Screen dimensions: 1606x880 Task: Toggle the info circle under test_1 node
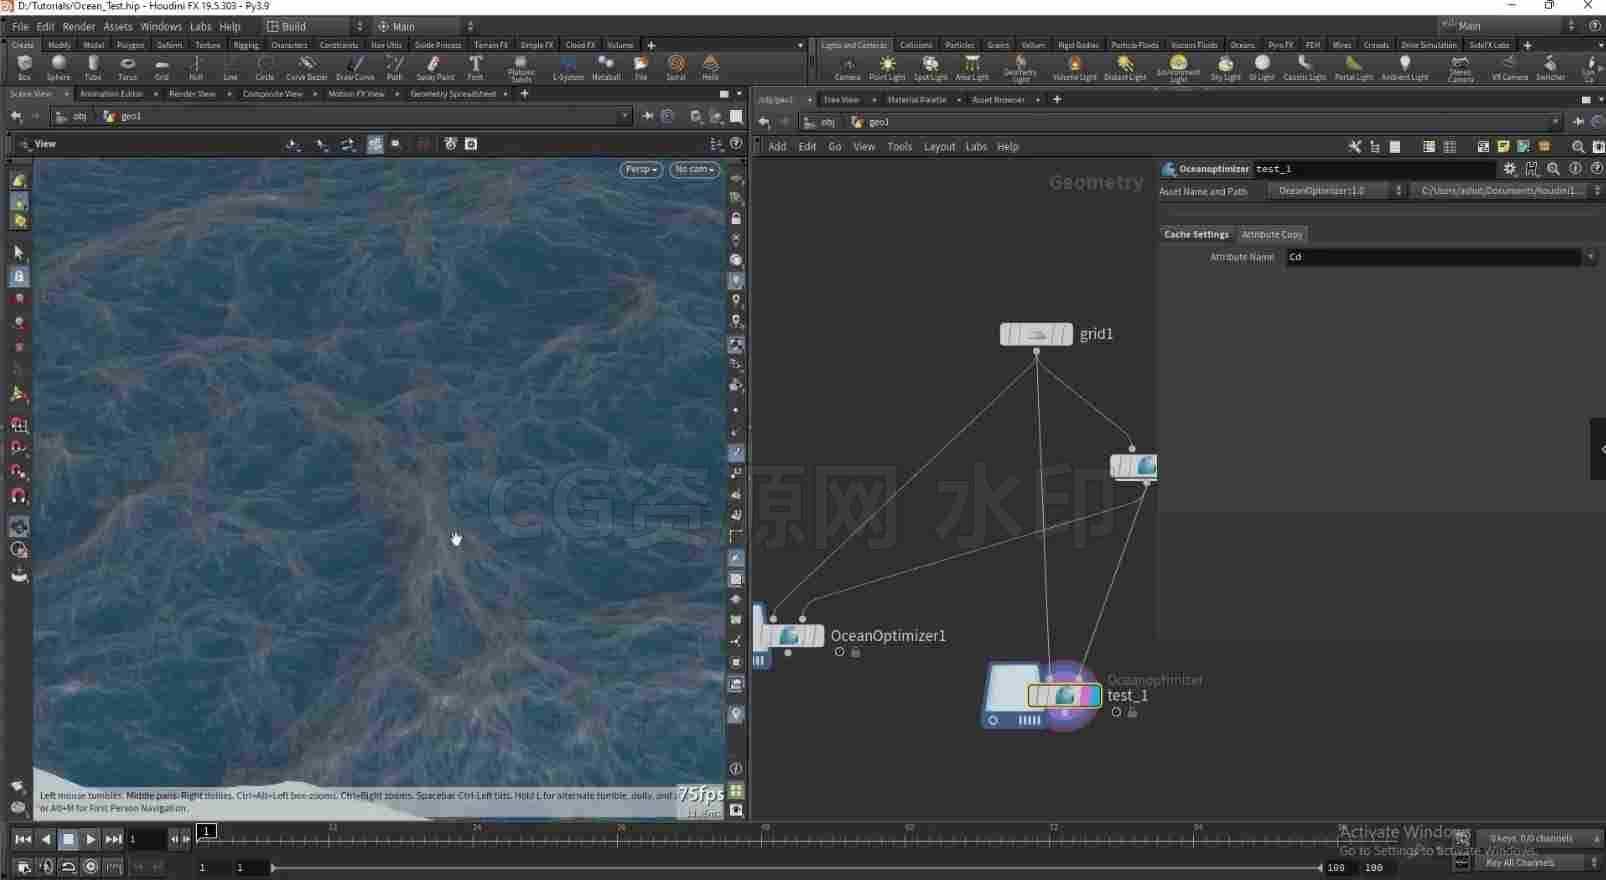click(1116, 712)
